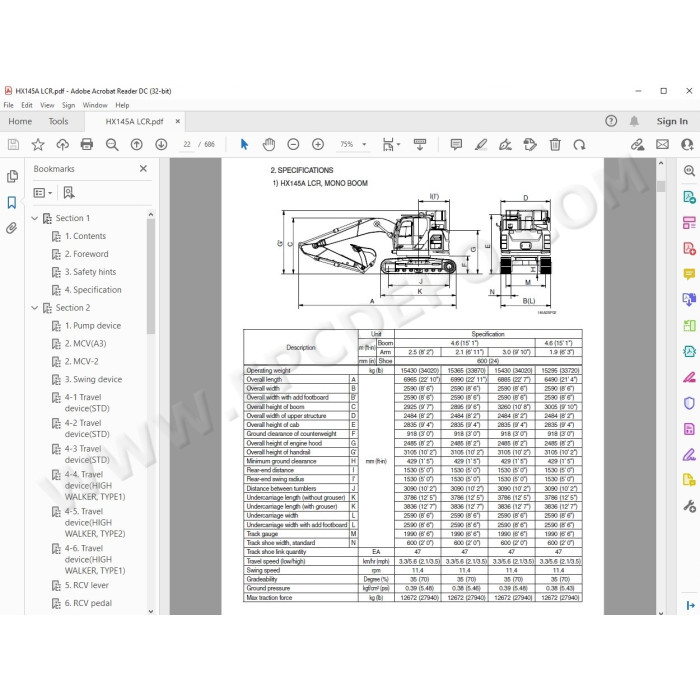Open bookmark 5. RCV lever
The image size is (700, 700).
[87, 585]
